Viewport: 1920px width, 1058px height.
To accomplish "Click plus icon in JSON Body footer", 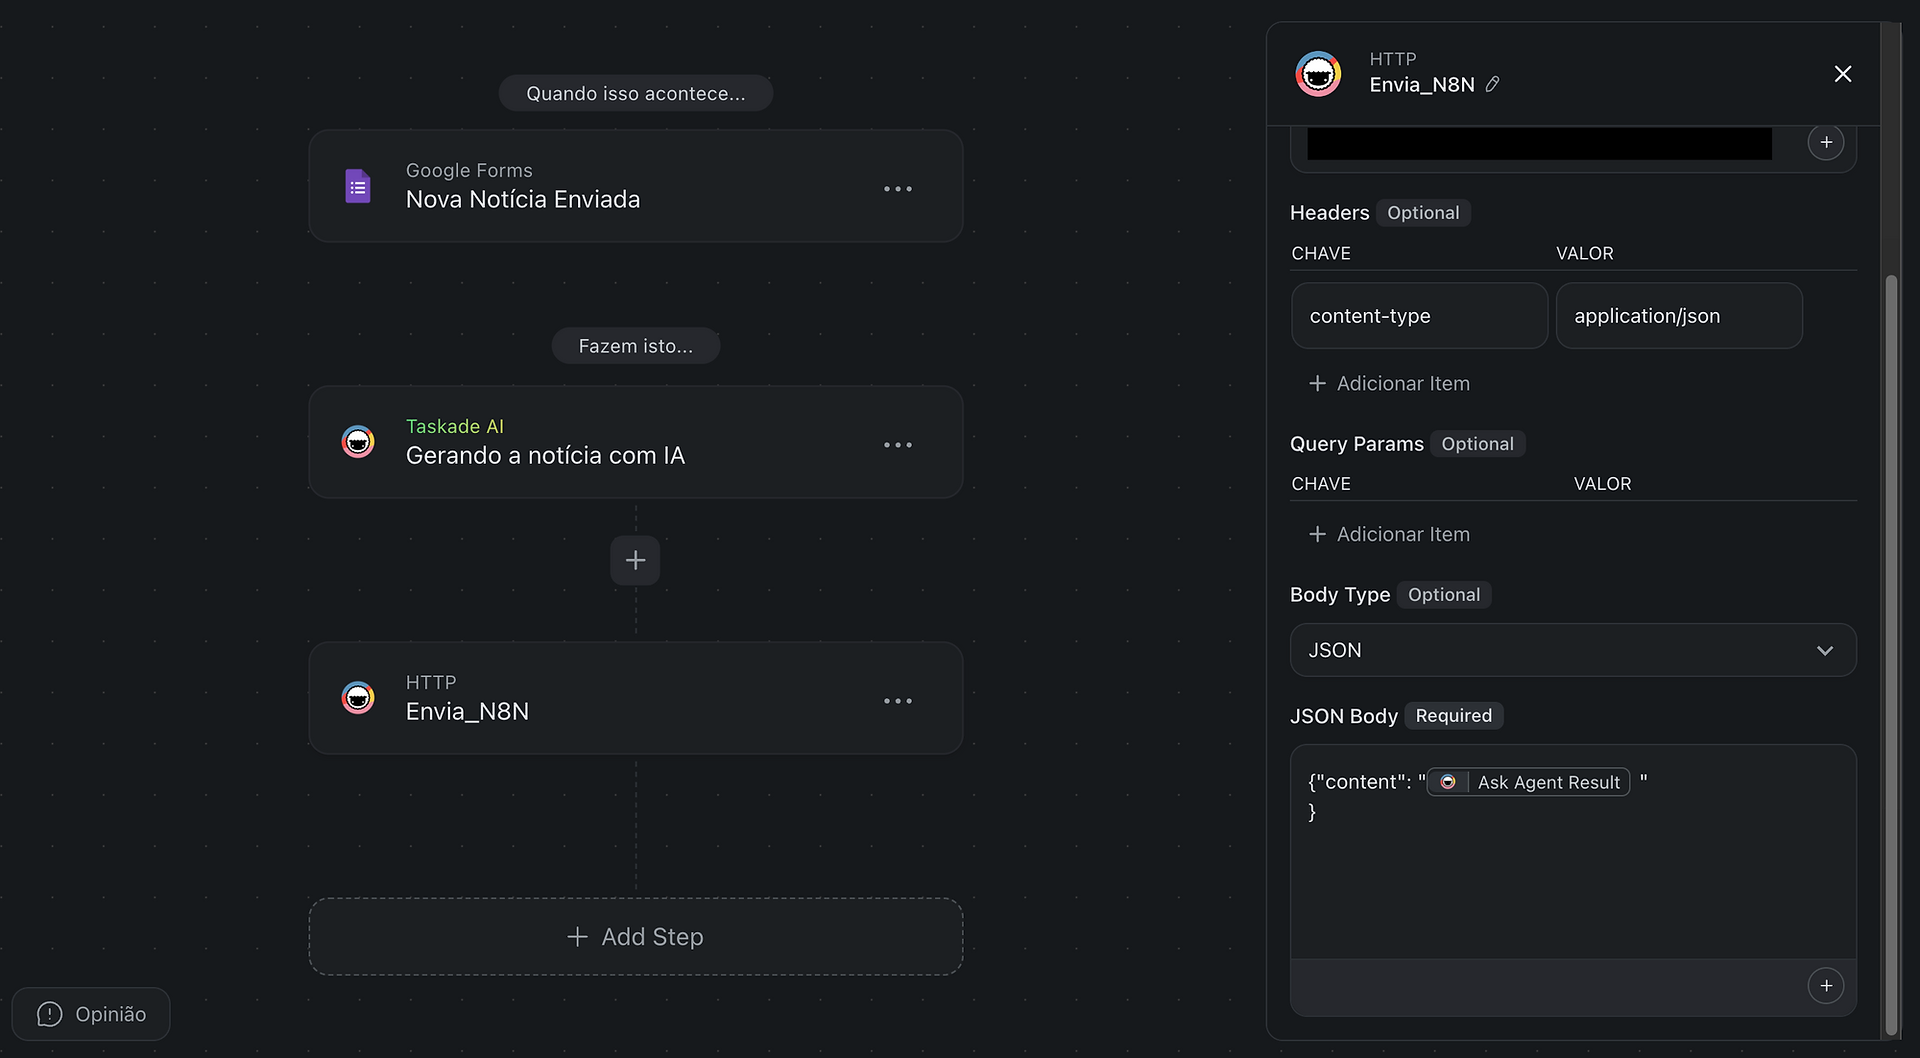I will (x=1826, y=986).
